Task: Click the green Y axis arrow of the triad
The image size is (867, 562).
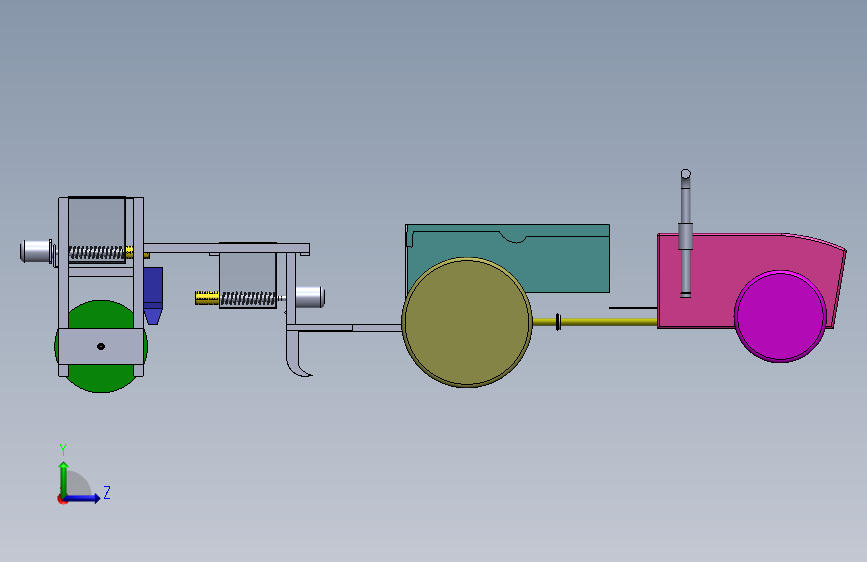Action: [x=64, y=479]
